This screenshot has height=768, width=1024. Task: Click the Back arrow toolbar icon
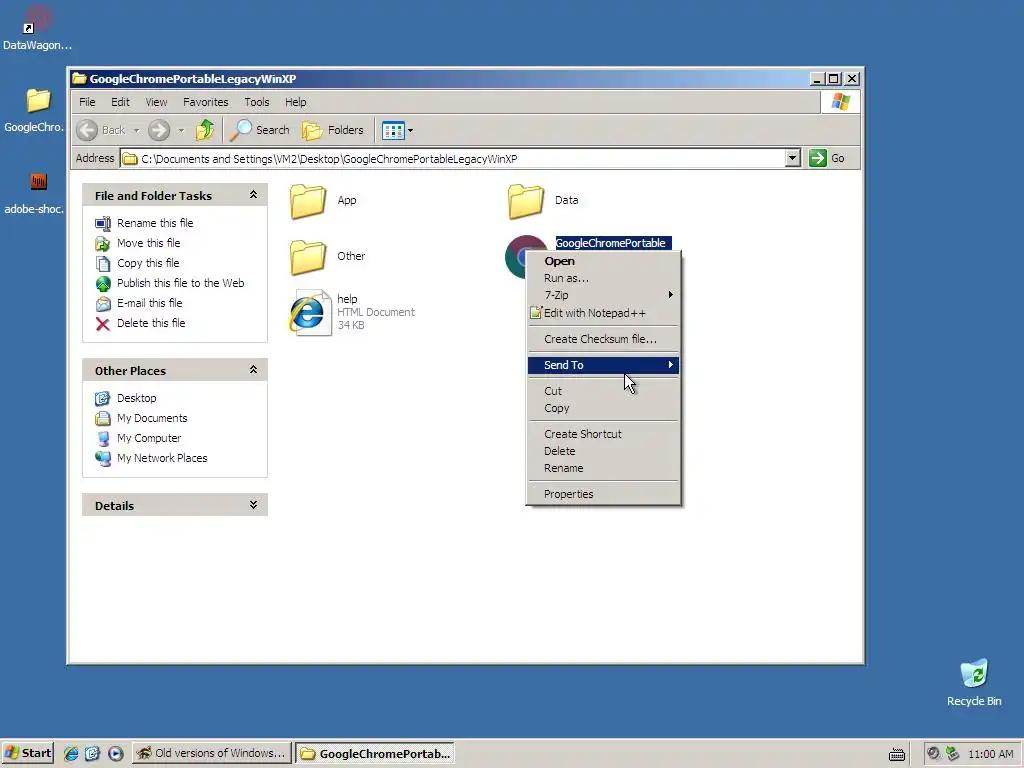point(87,130)
